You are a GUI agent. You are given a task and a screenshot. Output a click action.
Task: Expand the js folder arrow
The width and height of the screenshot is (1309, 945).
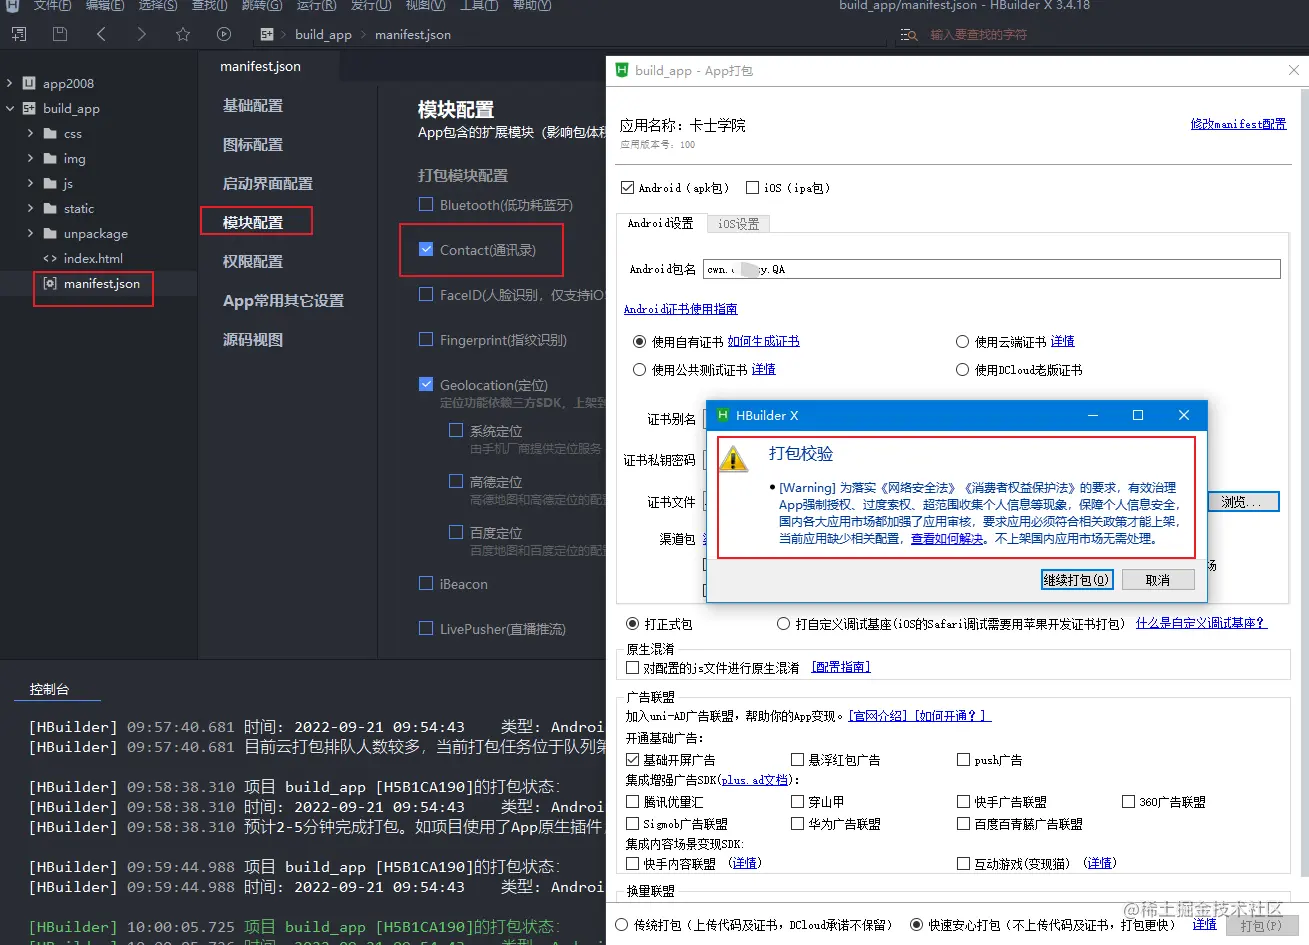(x=30, y=183)
